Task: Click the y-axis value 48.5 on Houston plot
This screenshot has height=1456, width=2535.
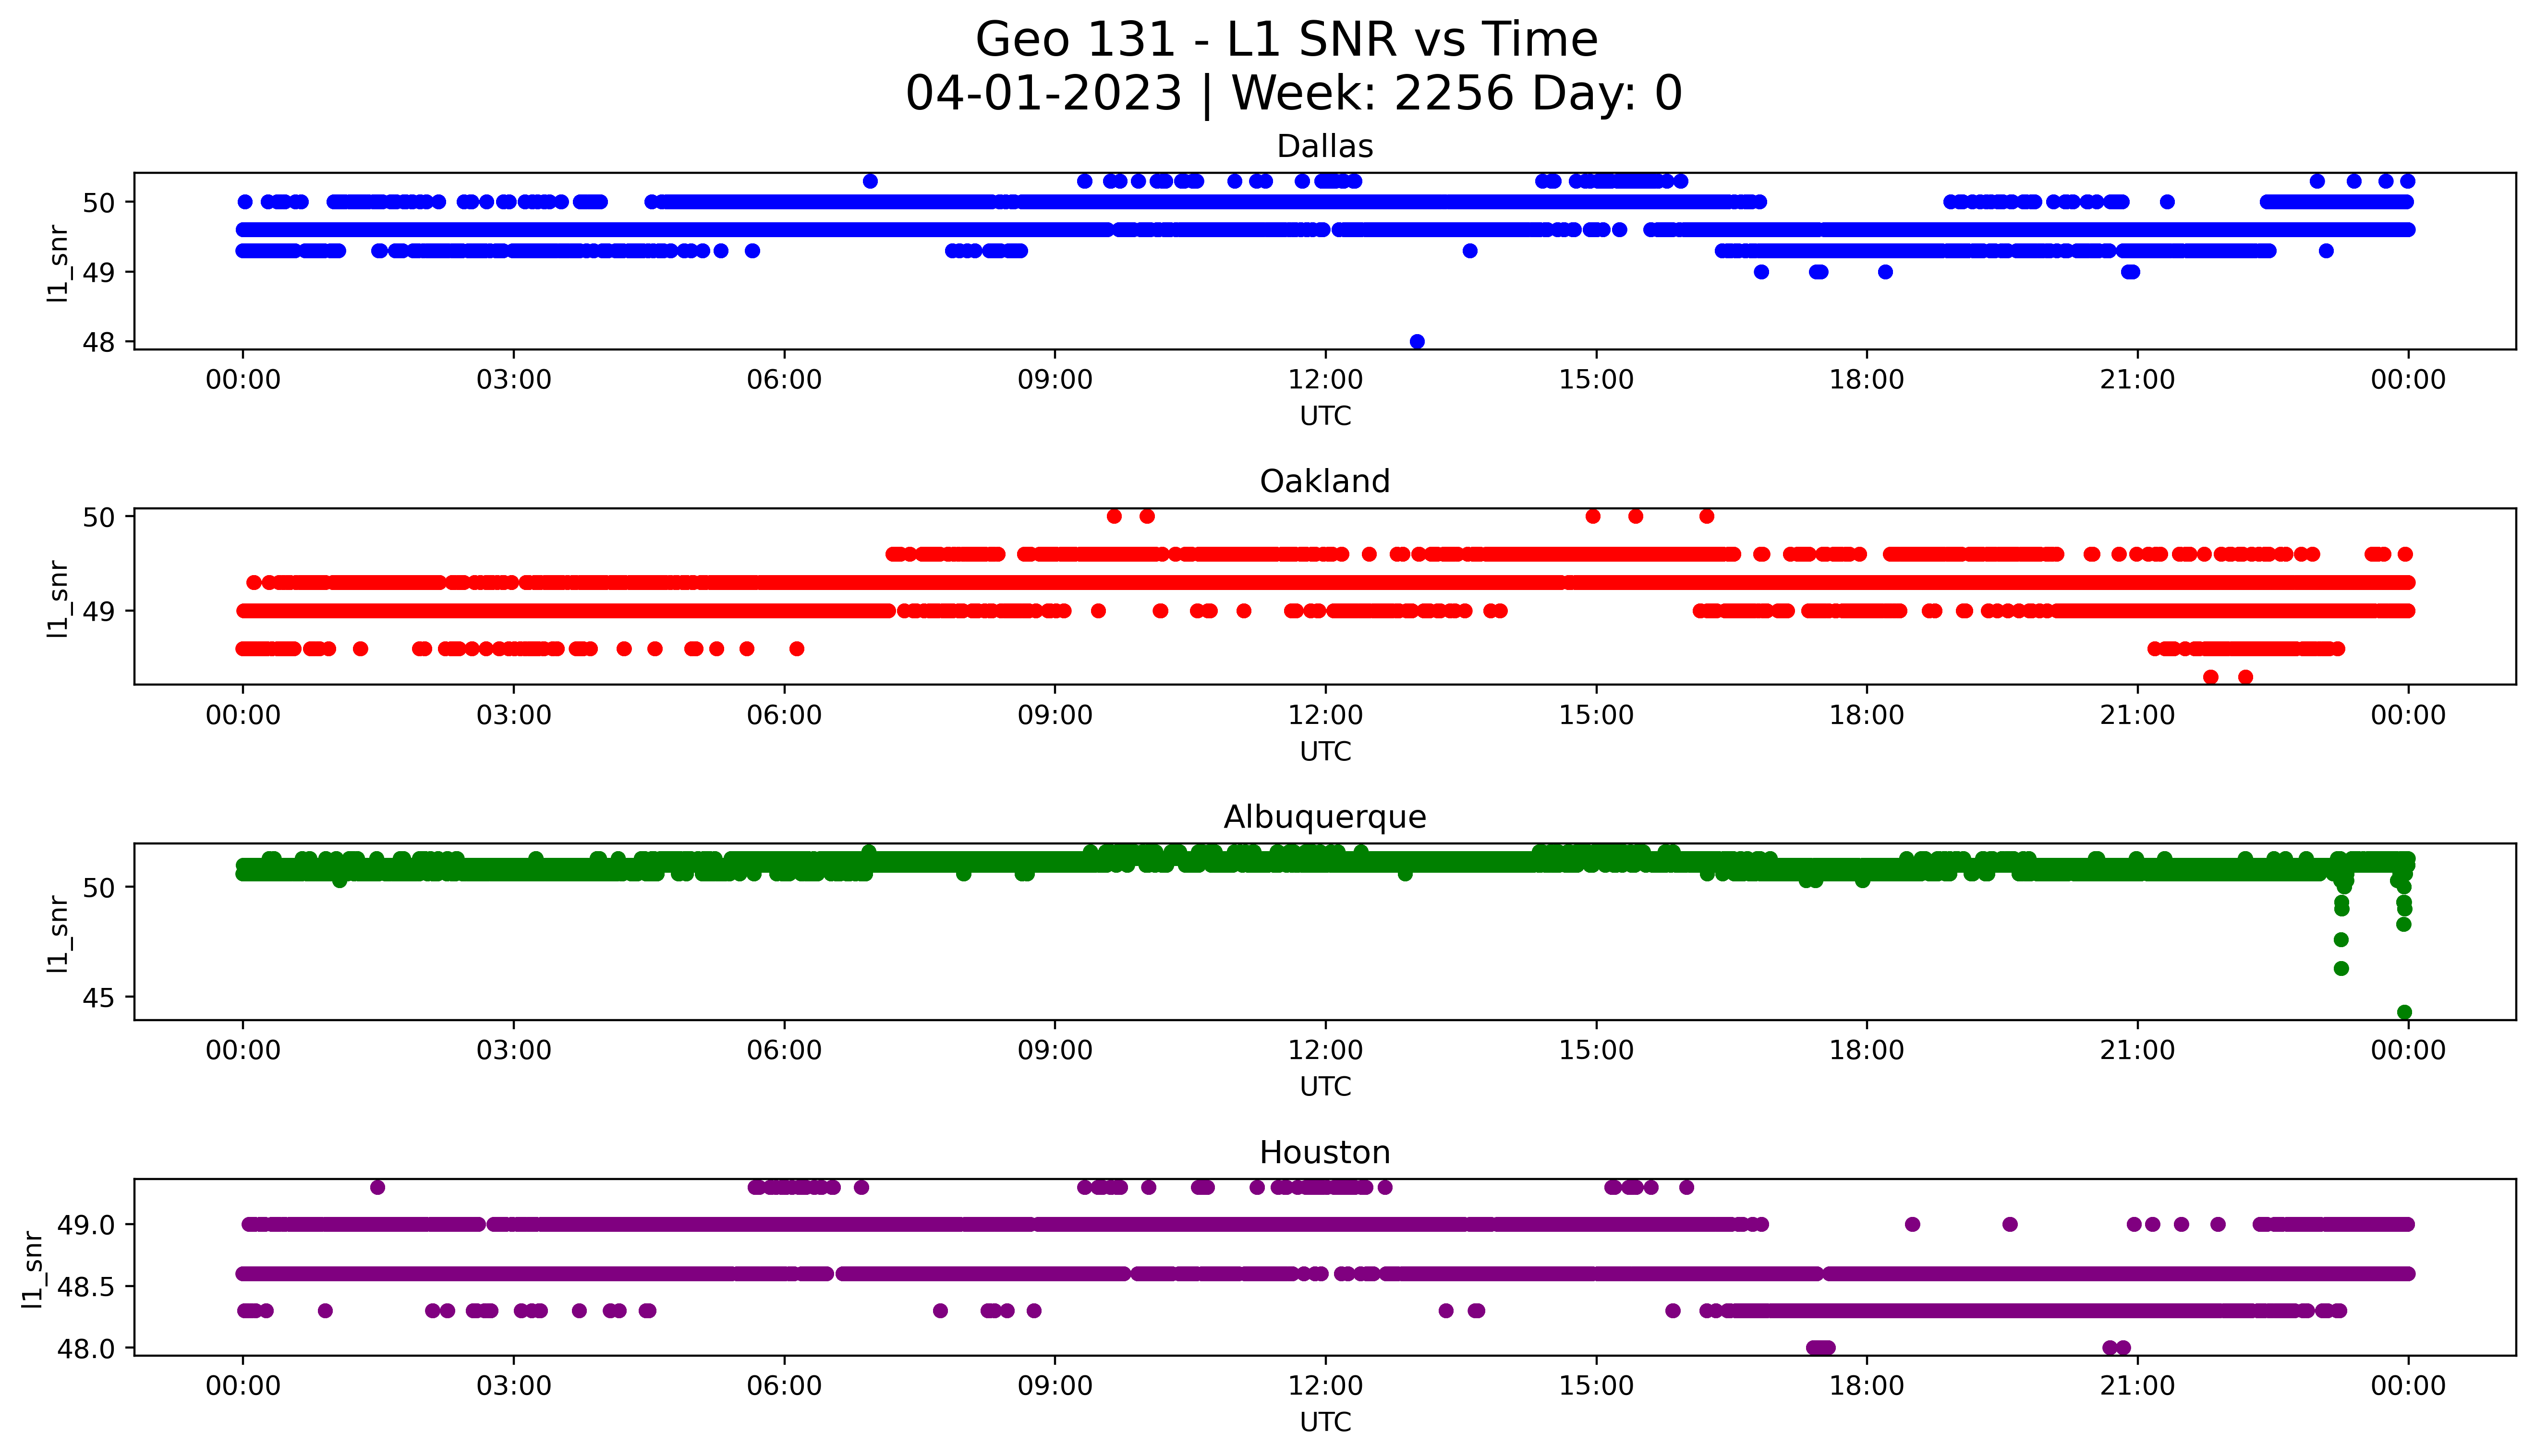Action: 87,1288
